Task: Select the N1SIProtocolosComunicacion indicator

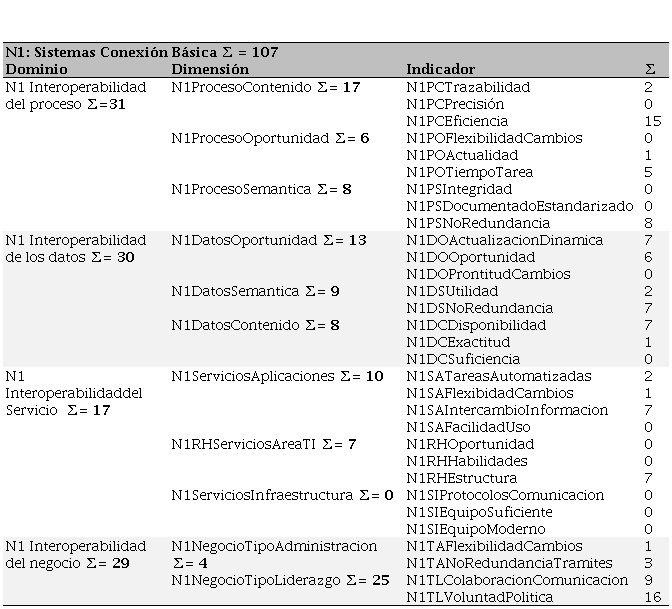Action: point(505,495)
